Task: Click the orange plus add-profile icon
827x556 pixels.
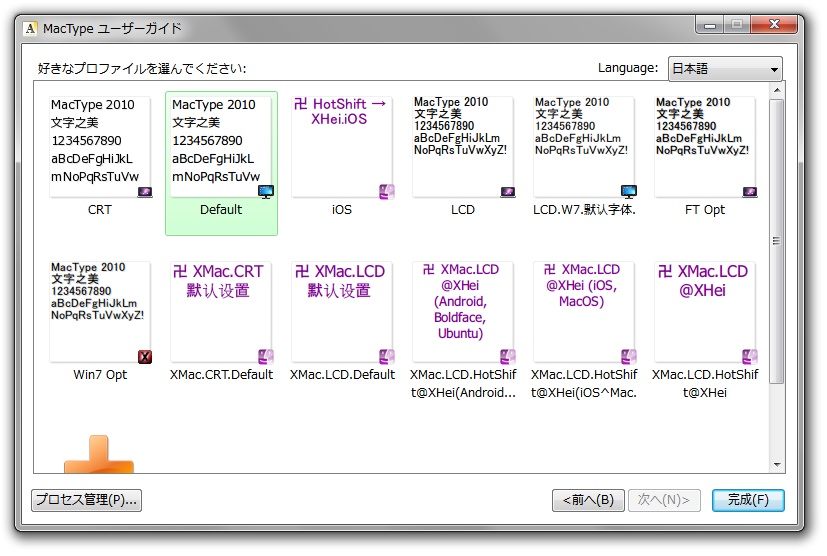Action: (x=99, y=454)
